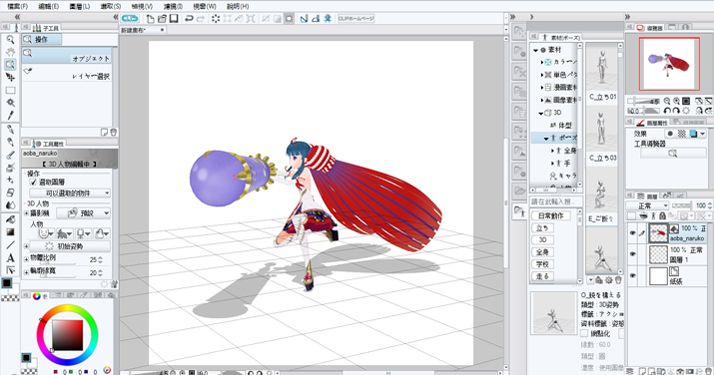Viewport: 714px width, 375px height.
Task: Select the Gradient tool in left toolbar
Action: [10, 232]
